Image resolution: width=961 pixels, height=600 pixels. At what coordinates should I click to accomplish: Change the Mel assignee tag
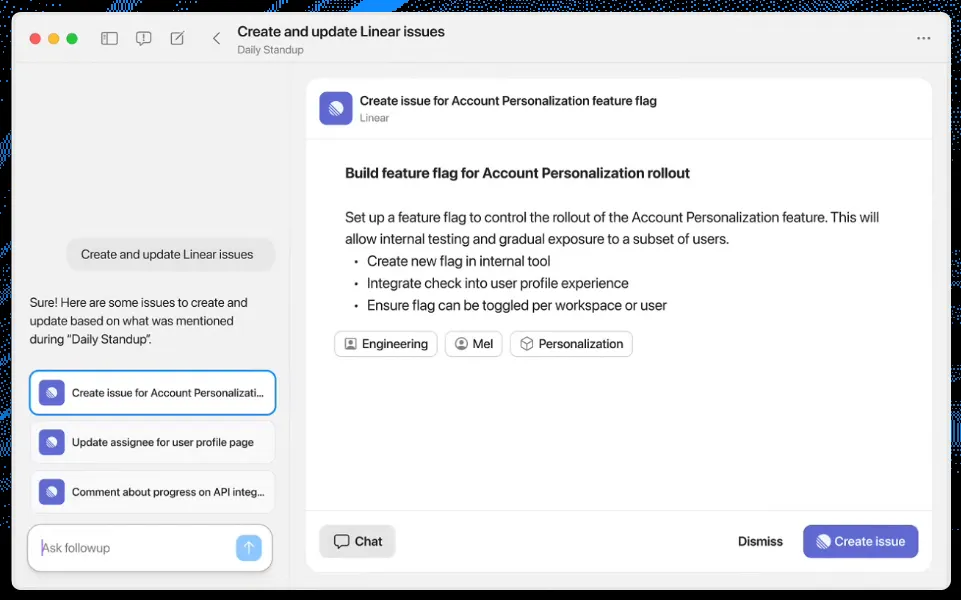[x=474, y=344]
